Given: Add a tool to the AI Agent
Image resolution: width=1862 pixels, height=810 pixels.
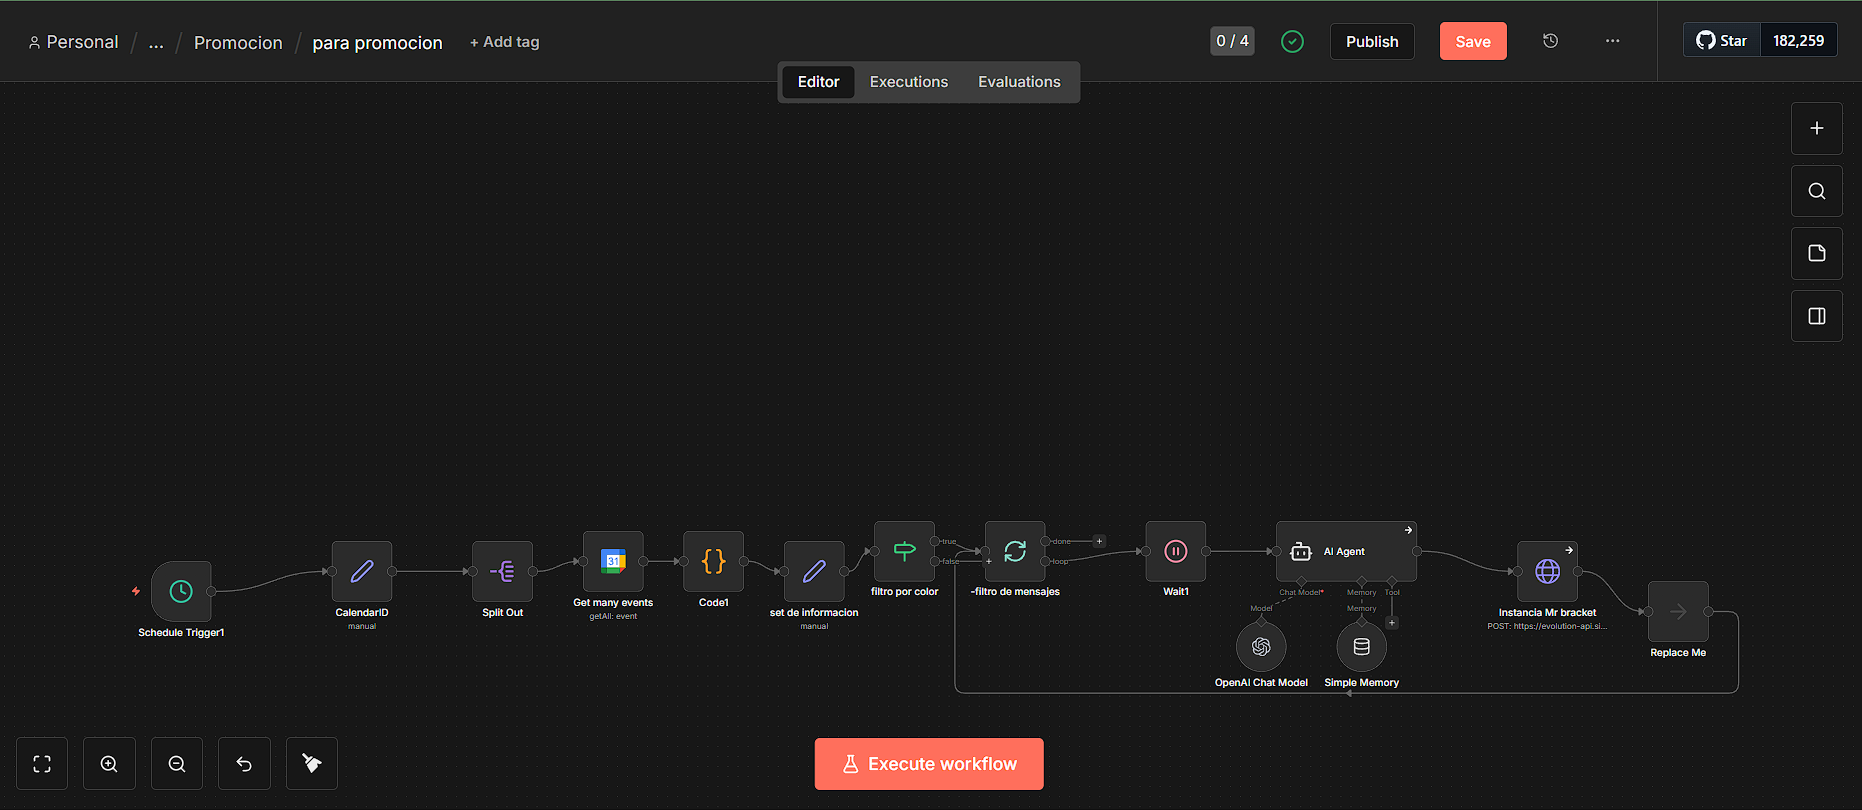Looking at the screenshot, I should [1392, 623].
